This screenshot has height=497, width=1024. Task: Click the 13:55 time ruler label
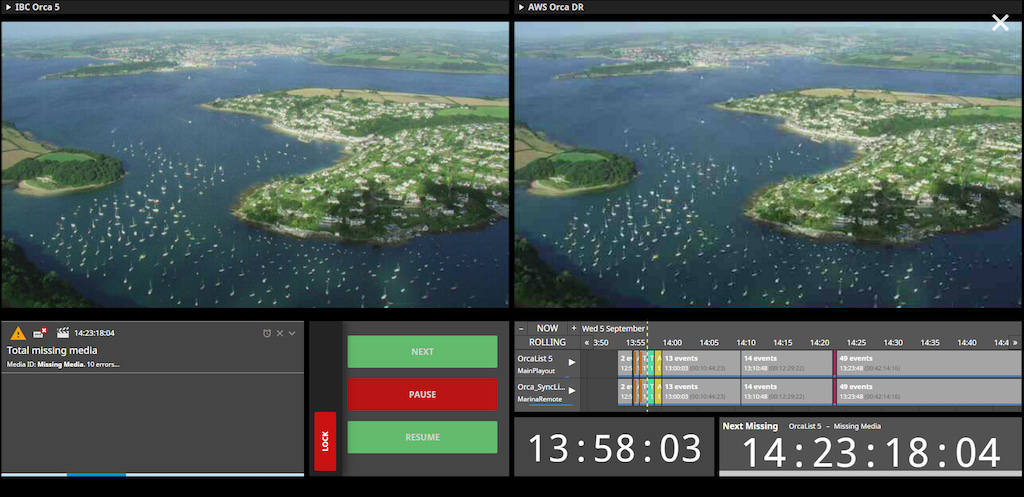click(635, 343)
